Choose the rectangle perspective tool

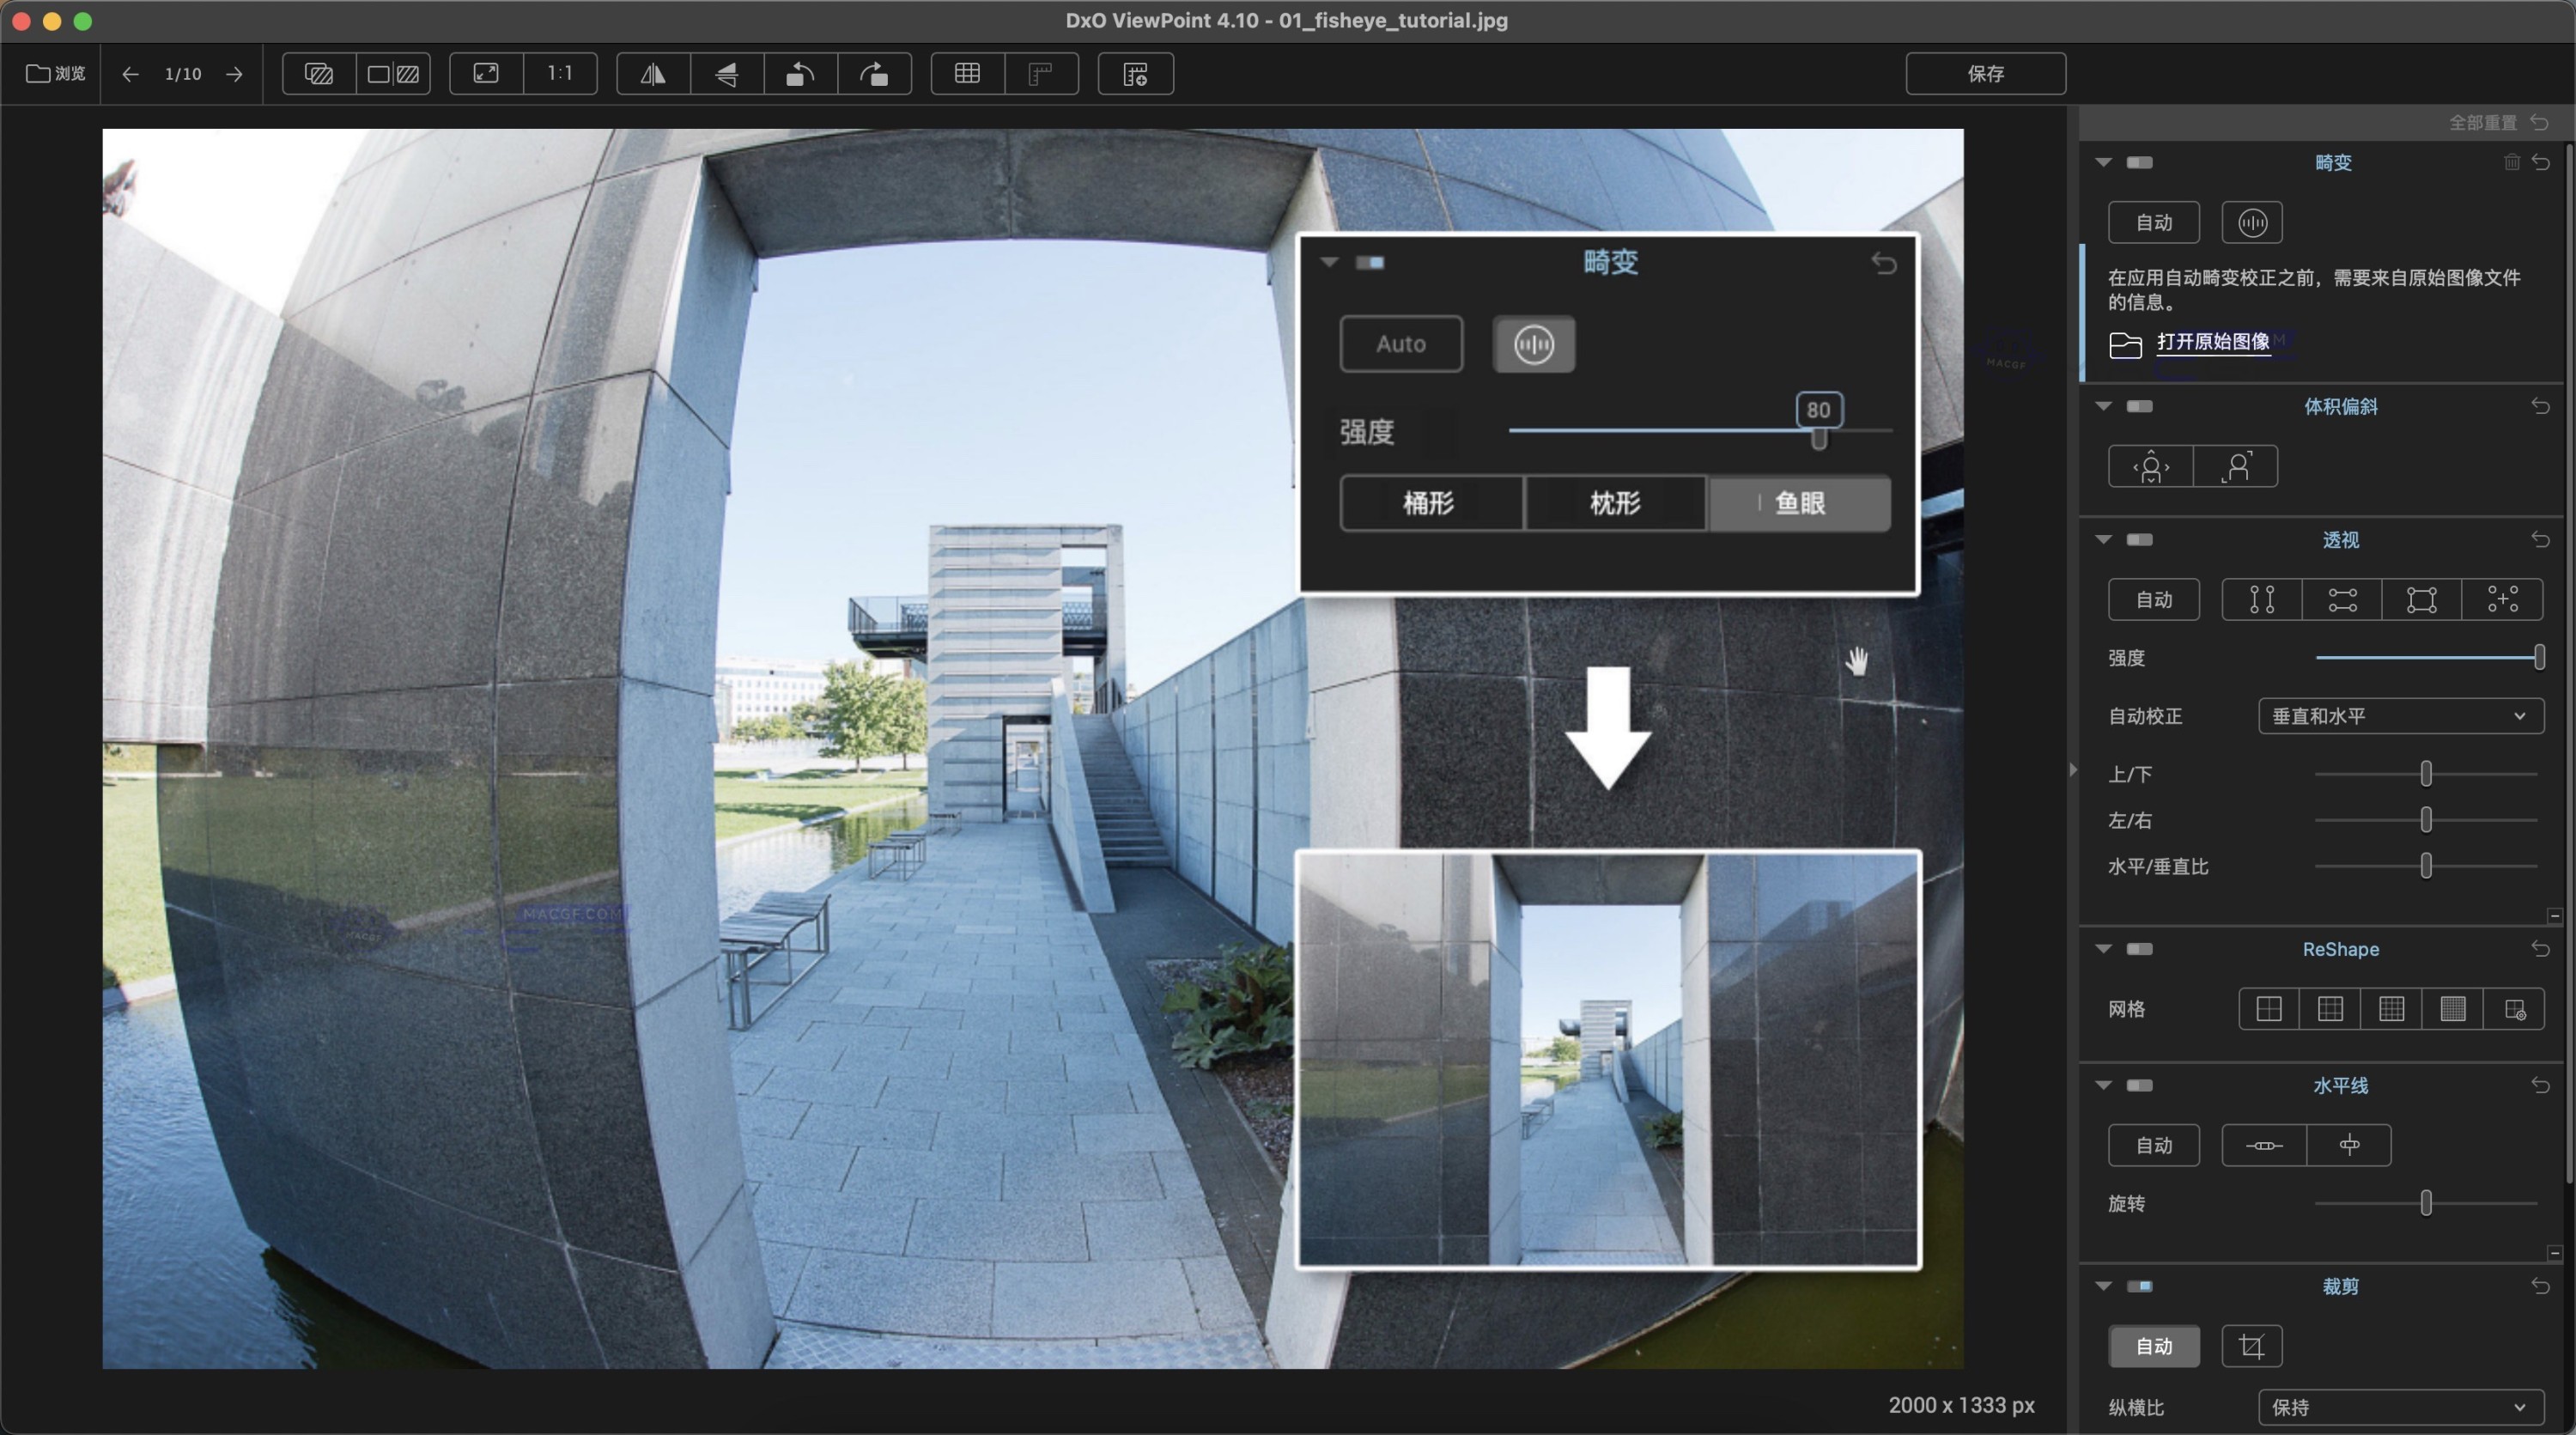(2421, 600)
